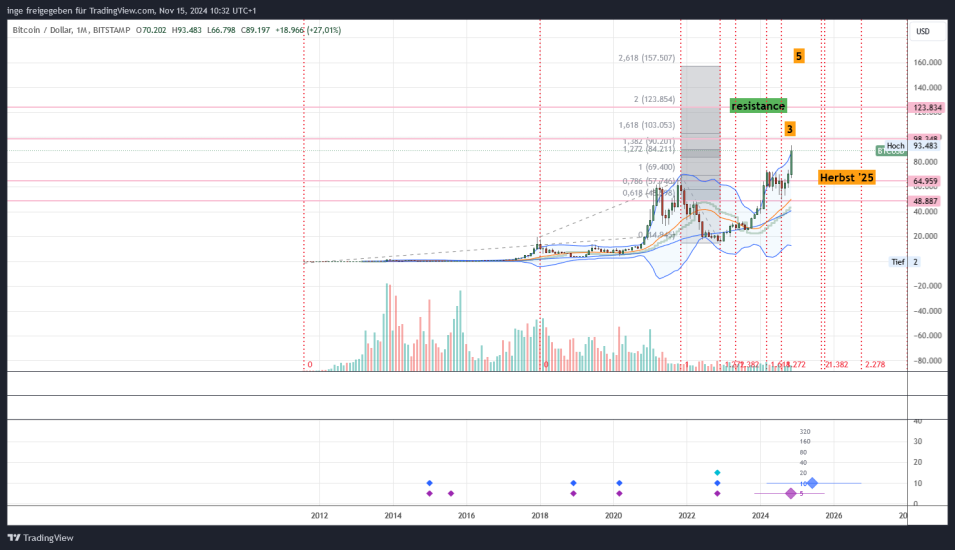Click the blue diamond marker near 2015
This screenshot has width=955, height=550.
point(429,483)
